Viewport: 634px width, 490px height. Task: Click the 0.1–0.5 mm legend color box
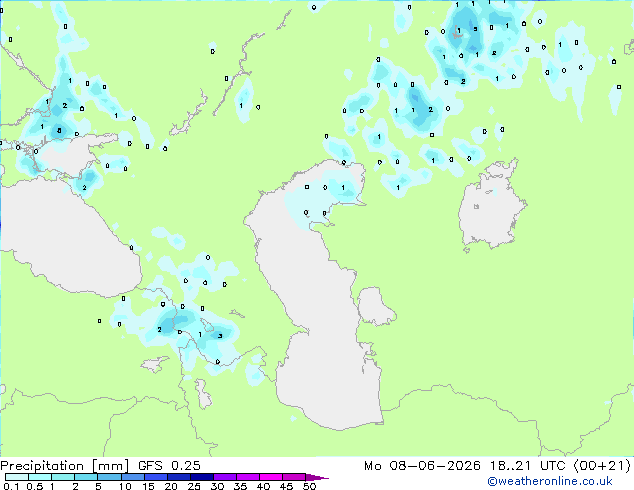[17, 477]
